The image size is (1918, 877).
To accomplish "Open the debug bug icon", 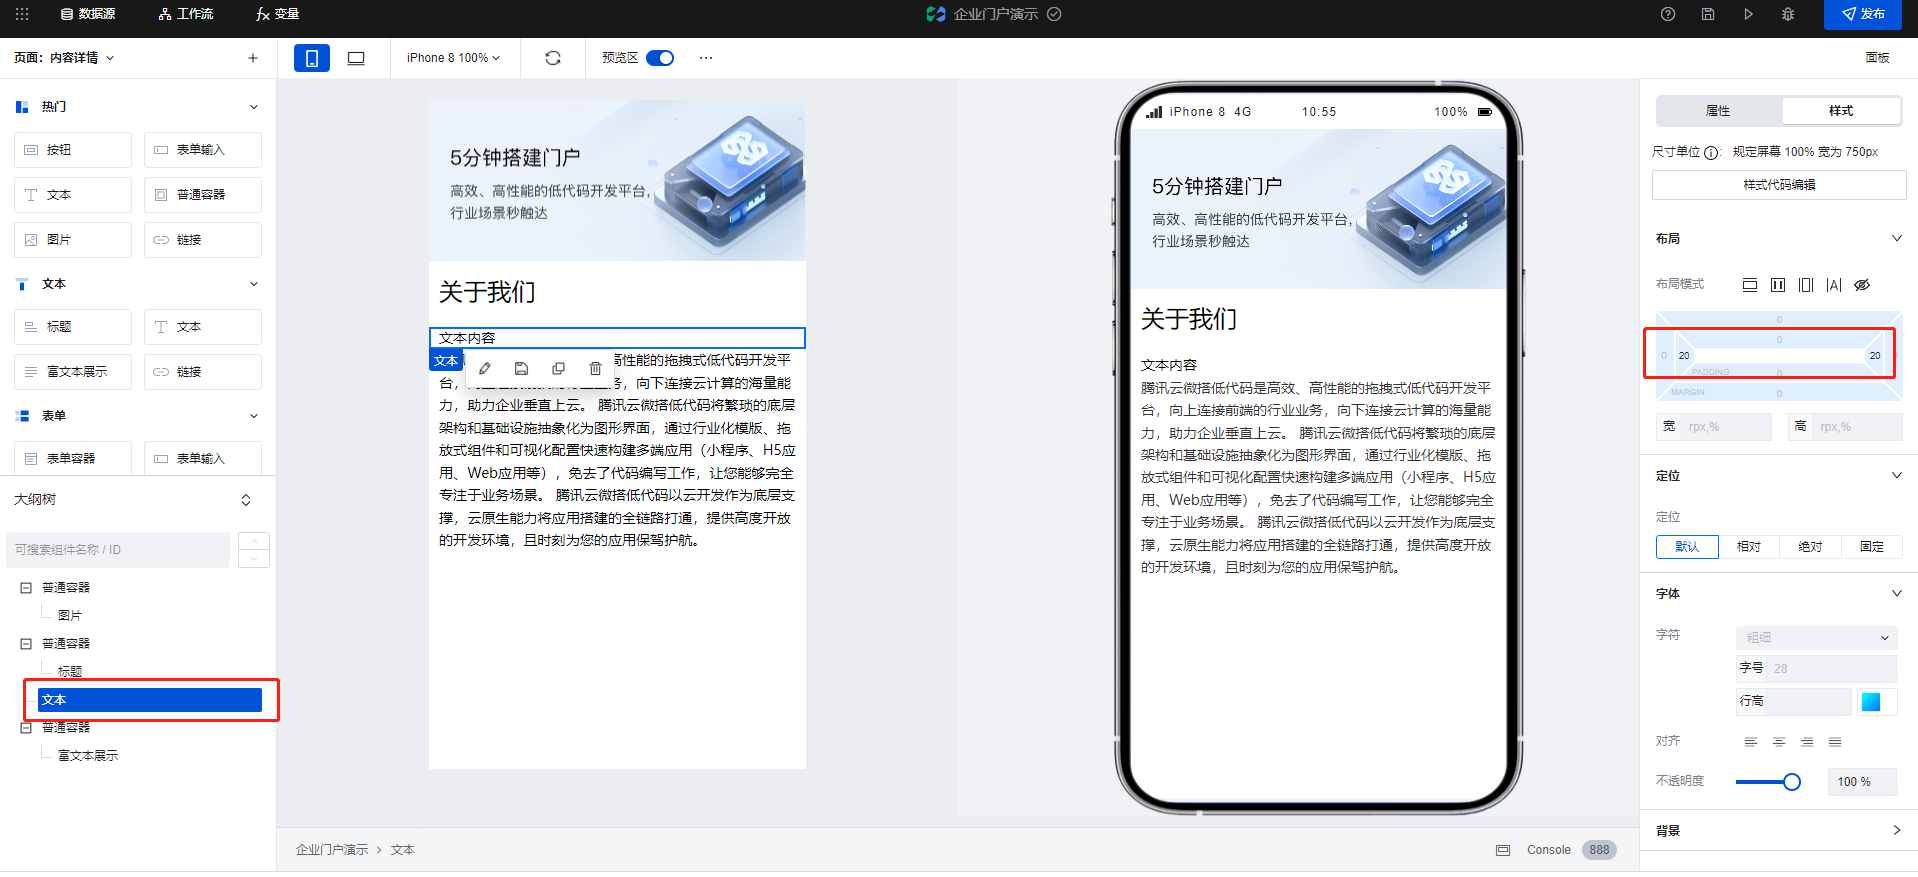I will (x=1788, y=14).
